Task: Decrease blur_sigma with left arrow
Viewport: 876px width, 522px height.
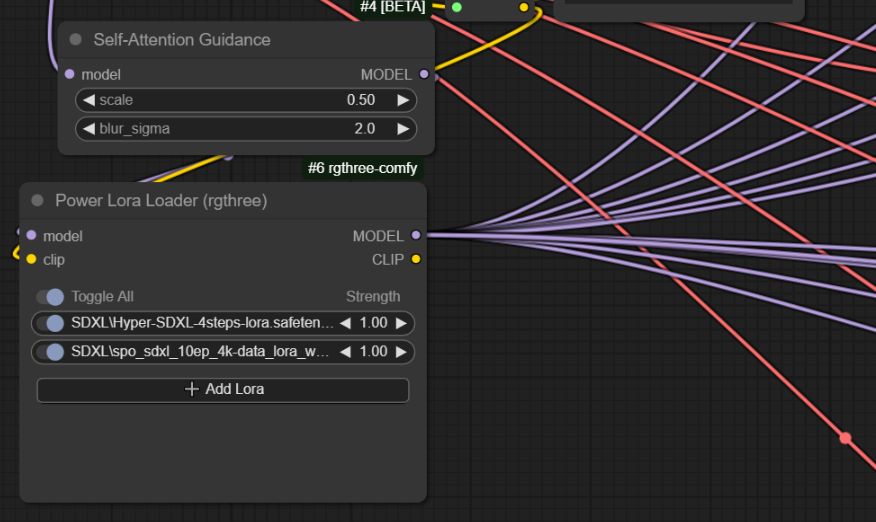Action: pyautogui.click(x=89, y=129)
